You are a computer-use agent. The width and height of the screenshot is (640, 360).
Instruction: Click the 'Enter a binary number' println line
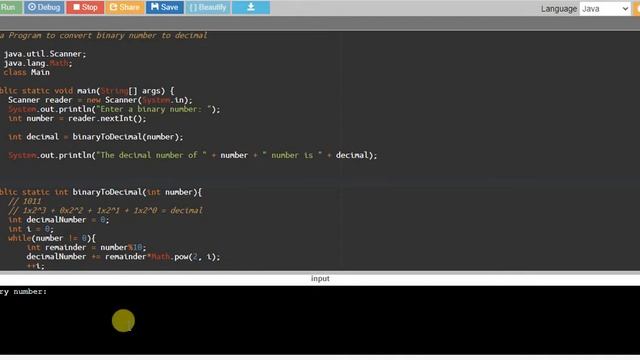[x=114, y=109]
